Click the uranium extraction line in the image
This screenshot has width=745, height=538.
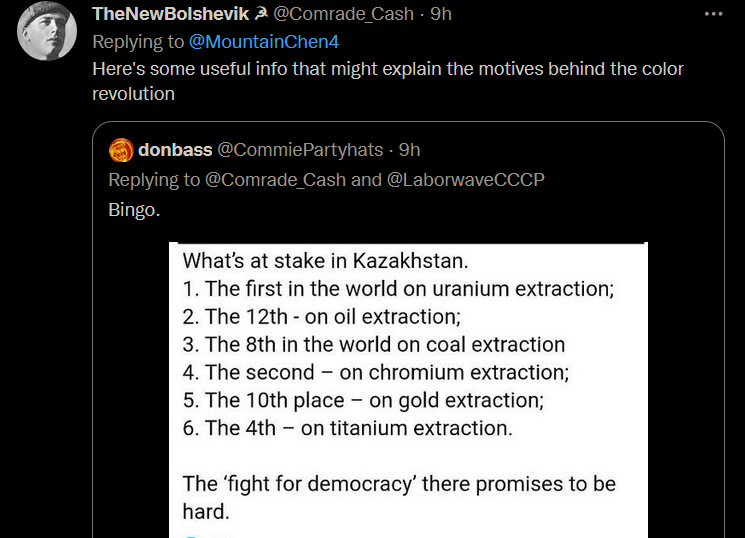(398, 289)
